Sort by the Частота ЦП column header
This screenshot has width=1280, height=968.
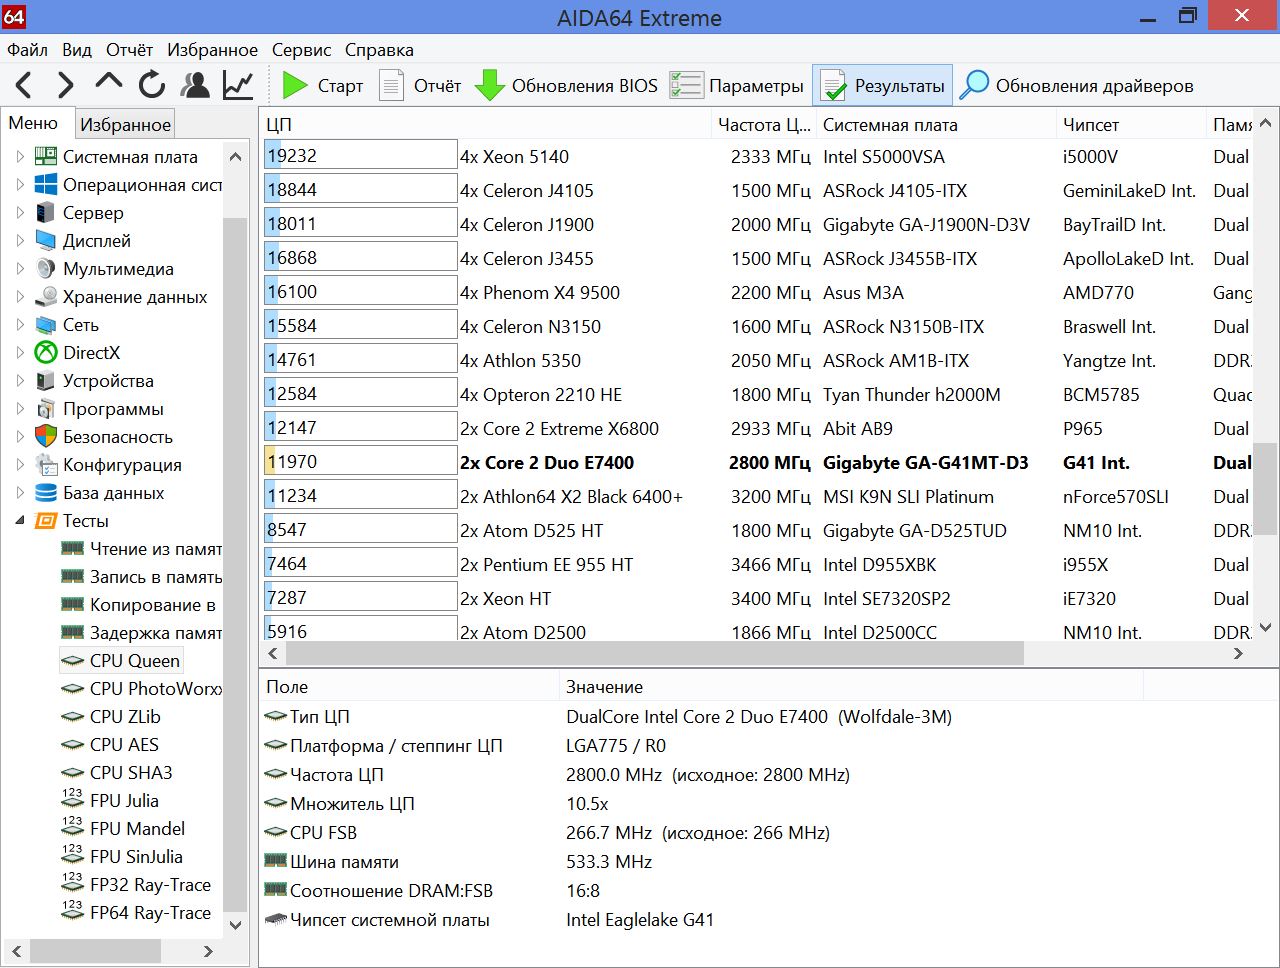pyautogui.click(x=764, y=124)
